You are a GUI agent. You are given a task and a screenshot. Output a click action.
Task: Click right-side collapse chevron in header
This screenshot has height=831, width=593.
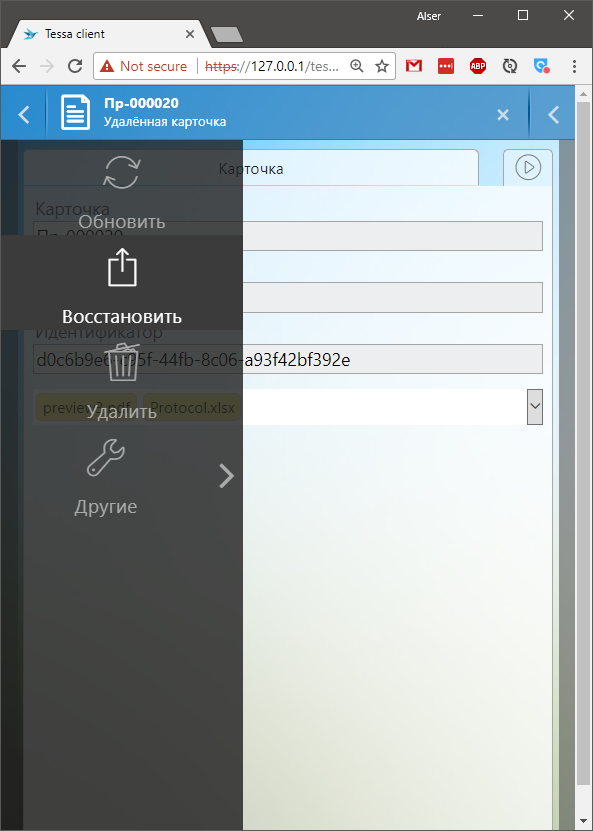pos(553,114)
